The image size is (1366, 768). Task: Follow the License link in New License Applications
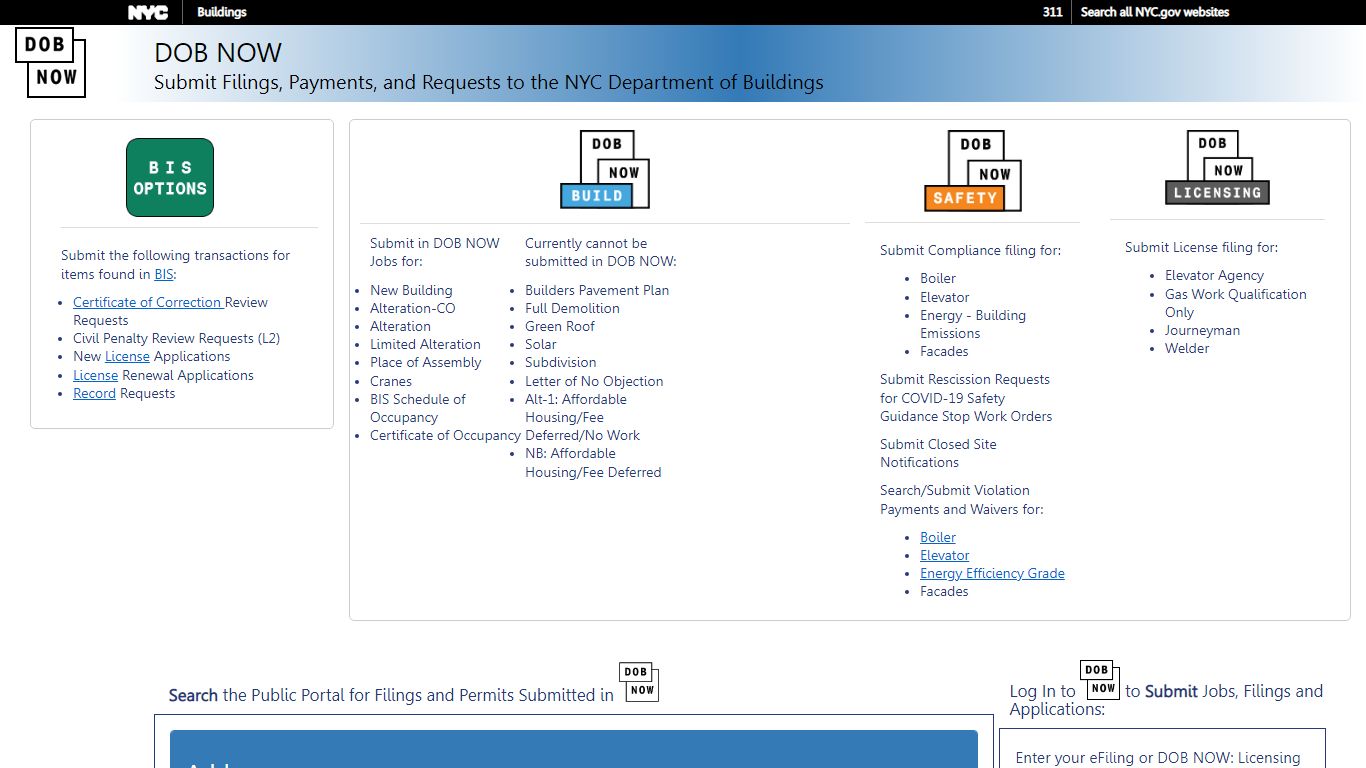pos(127,356)
